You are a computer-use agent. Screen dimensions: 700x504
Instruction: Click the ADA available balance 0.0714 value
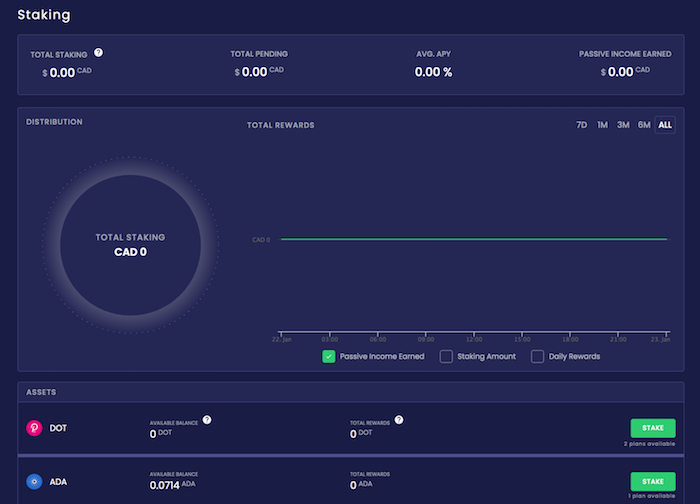coord(164,485)
